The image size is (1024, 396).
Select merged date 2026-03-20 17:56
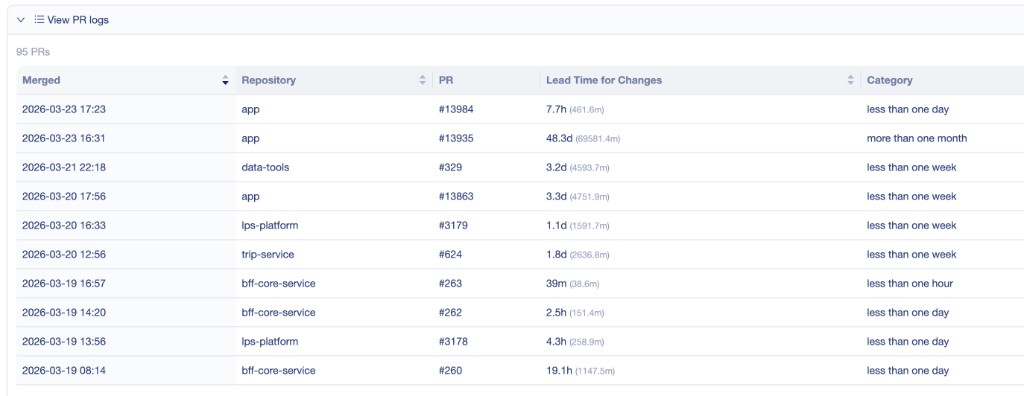click(64, 196)
